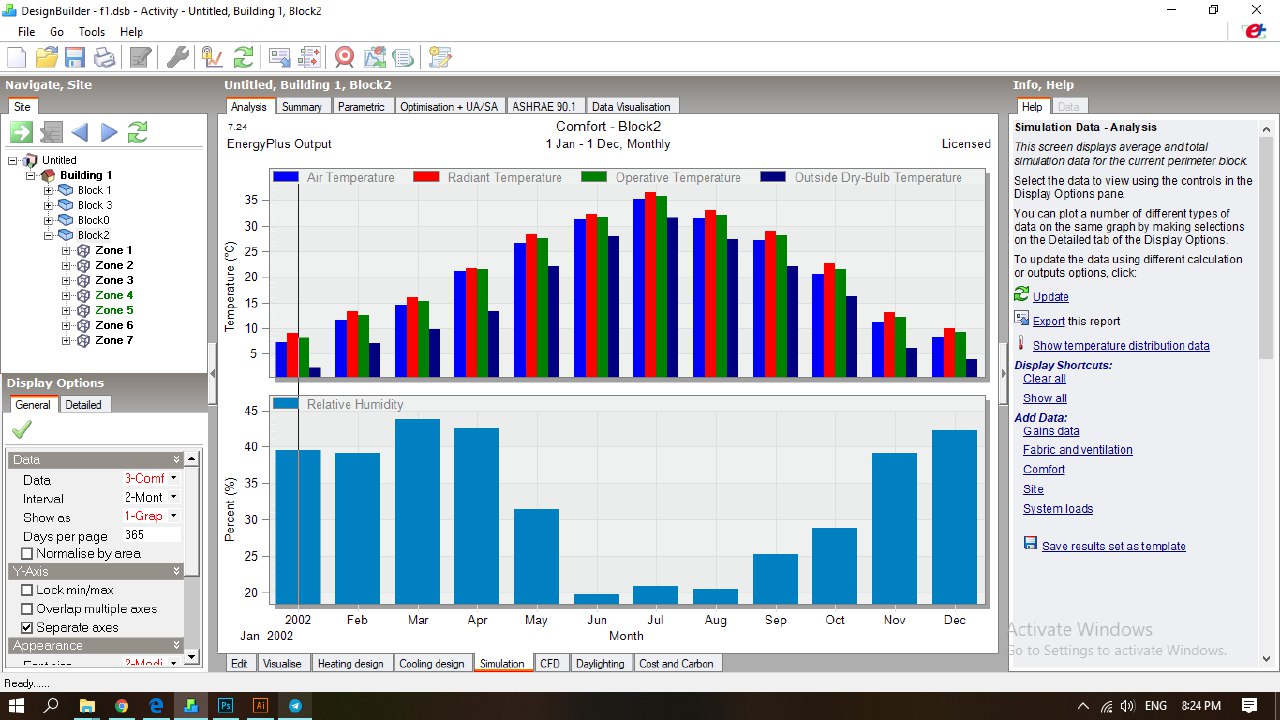This screenshot has width=1280, height=720.
Task: Open Windows search from the taskbar
Action: tap(52, 705)
